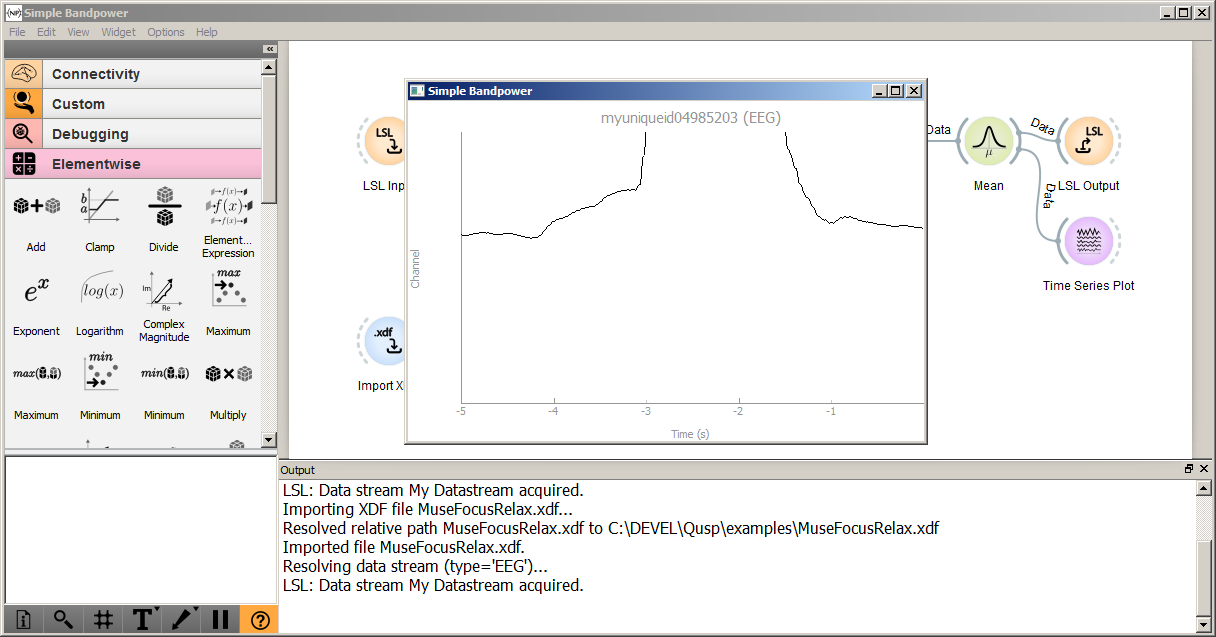The width and height of the screenshot is (1216, 637).
Task: Toggle the pause button in bottom toolbar
Action: click(221, 620)
